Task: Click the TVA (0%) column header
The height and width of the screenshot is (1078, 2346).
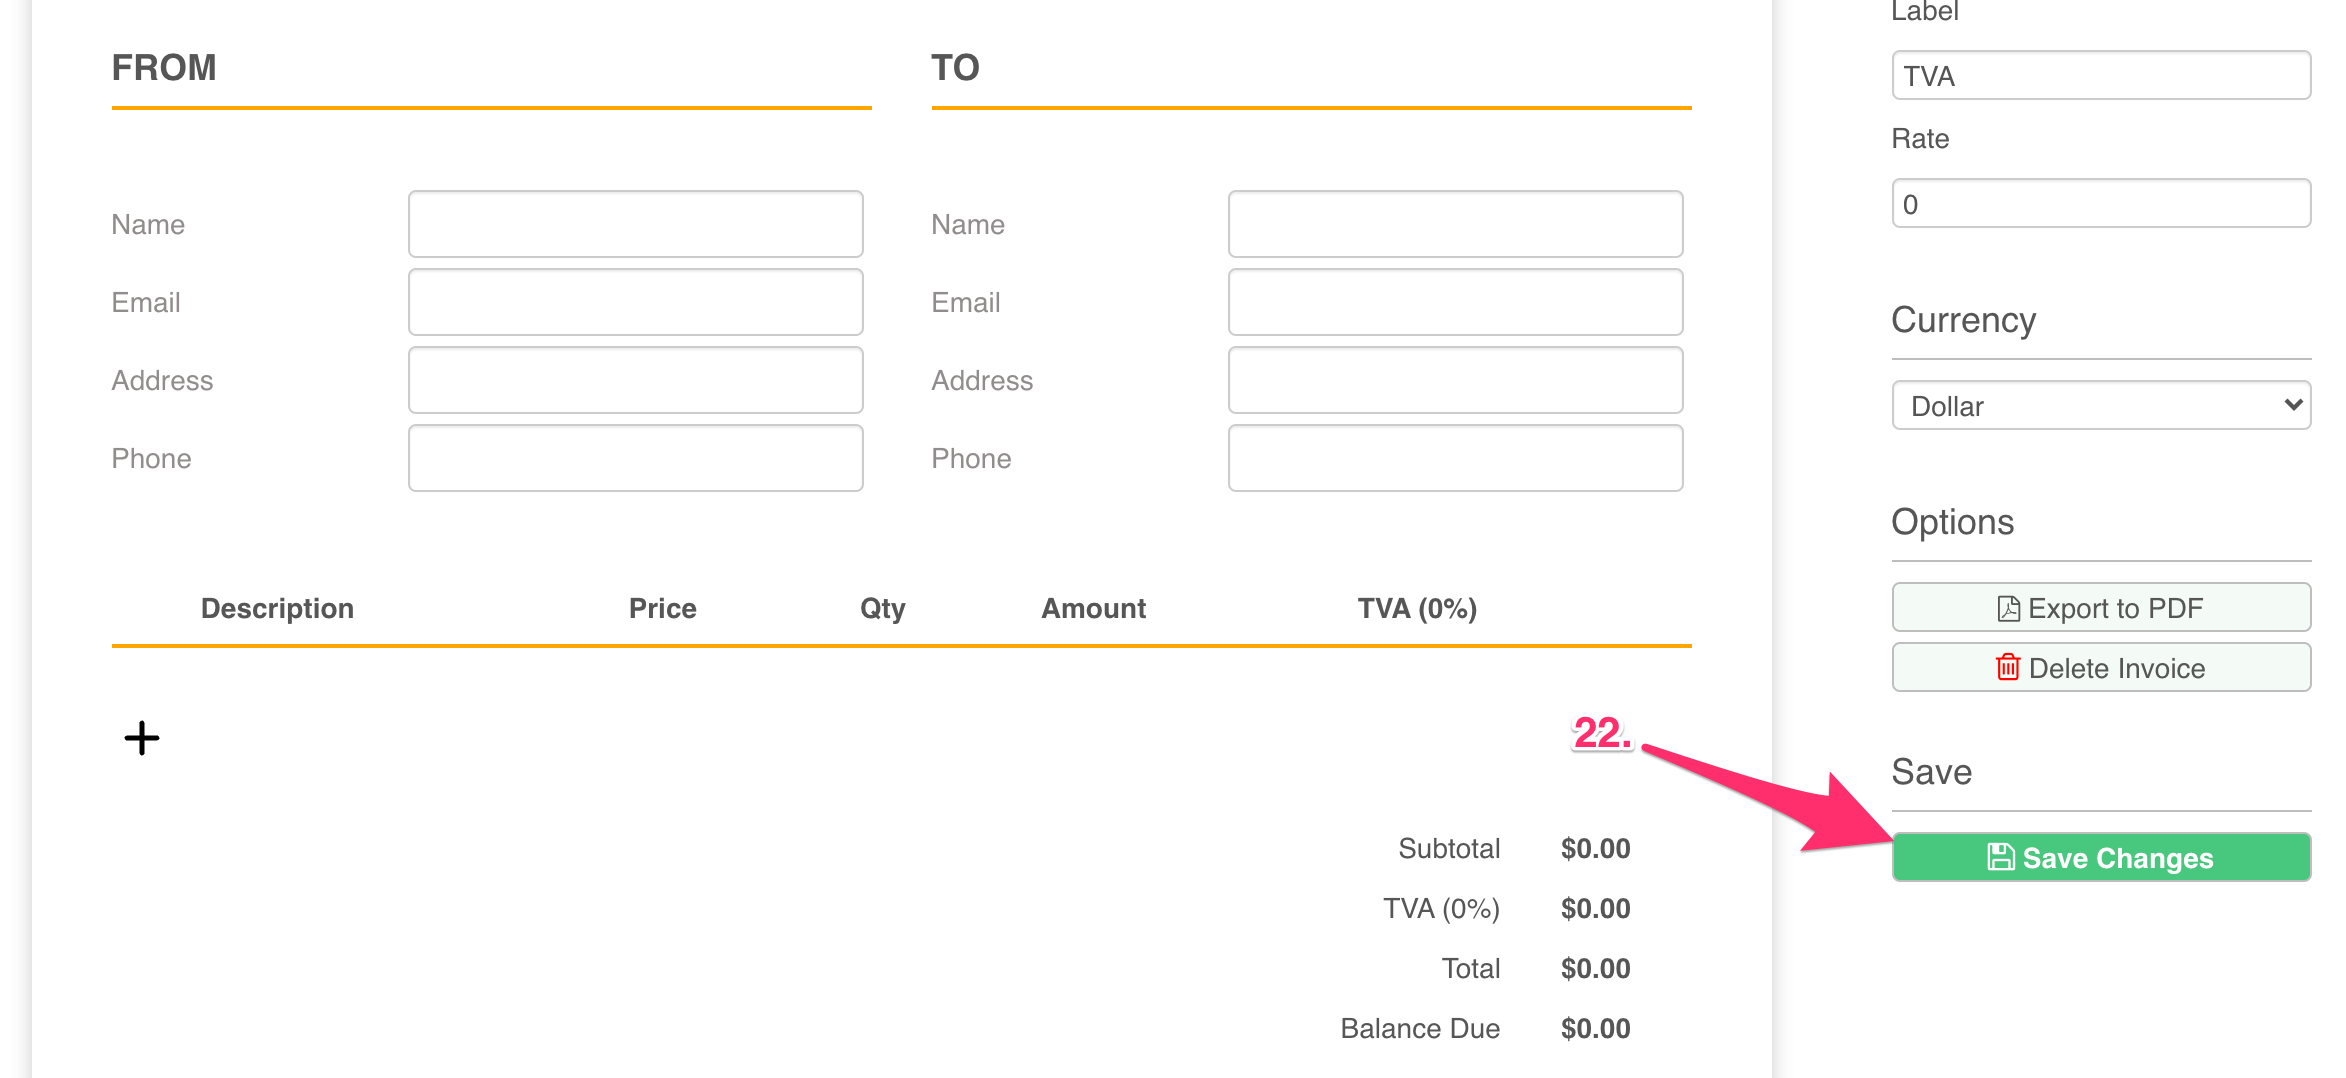Action: pyautogui.click(x=1417, y=608)
